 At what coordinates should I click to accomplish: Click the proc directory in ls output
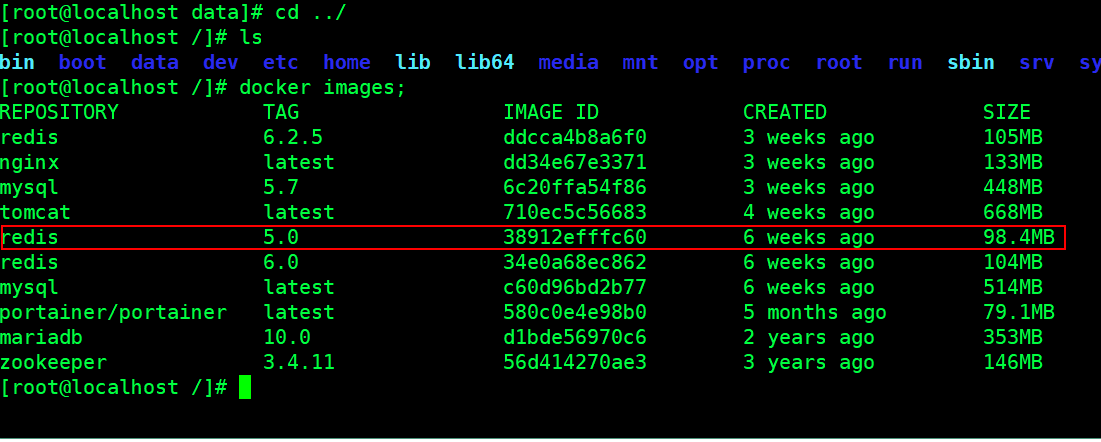click(767, 63)
